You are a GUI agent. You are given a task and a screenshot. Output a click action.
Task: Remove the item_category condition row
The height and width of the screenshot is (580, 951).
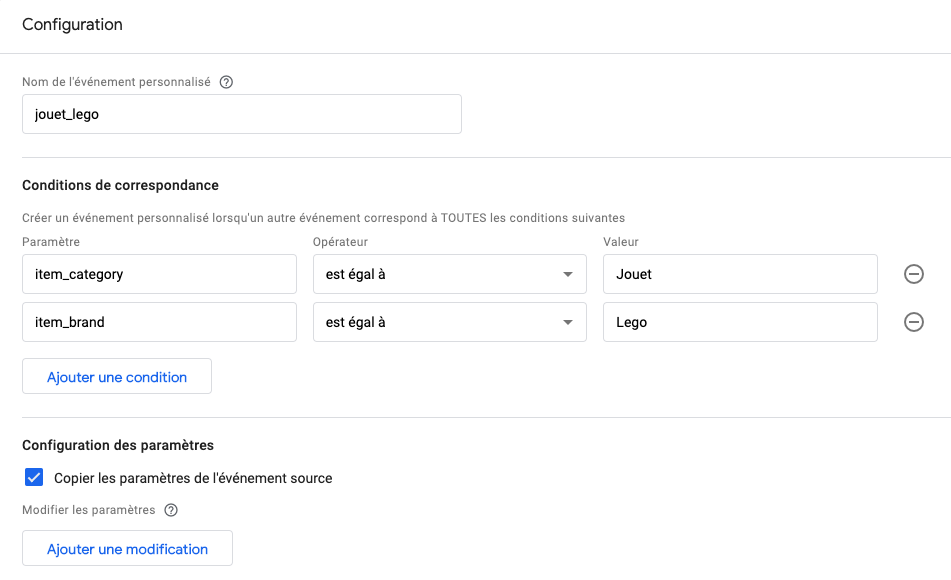tap(913, 274)
